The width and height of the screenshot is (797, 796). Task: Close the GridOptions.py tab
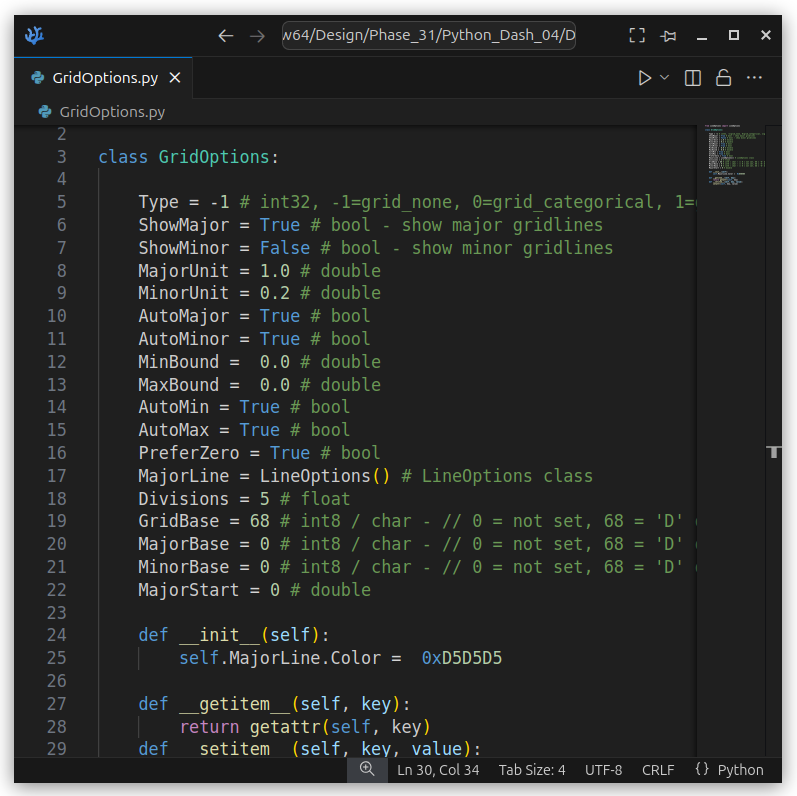pyautogui.click(x=175, y=78)
